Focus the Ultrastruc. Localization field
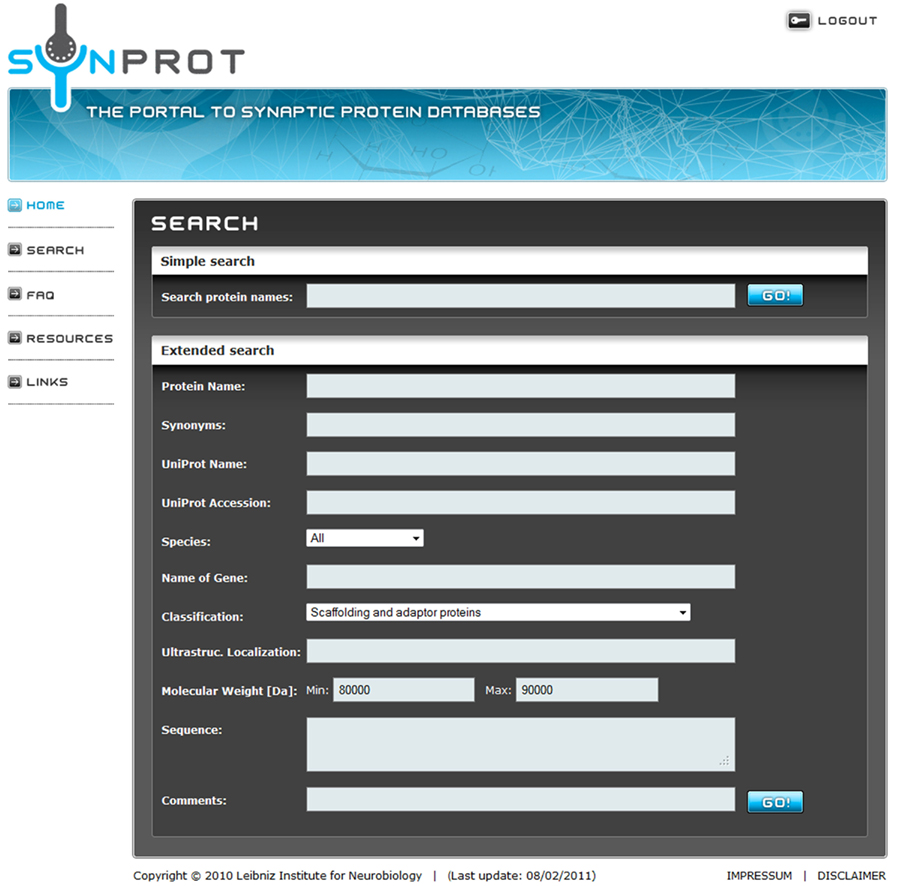Screen dimensions: 900x886 click(521, 651)
